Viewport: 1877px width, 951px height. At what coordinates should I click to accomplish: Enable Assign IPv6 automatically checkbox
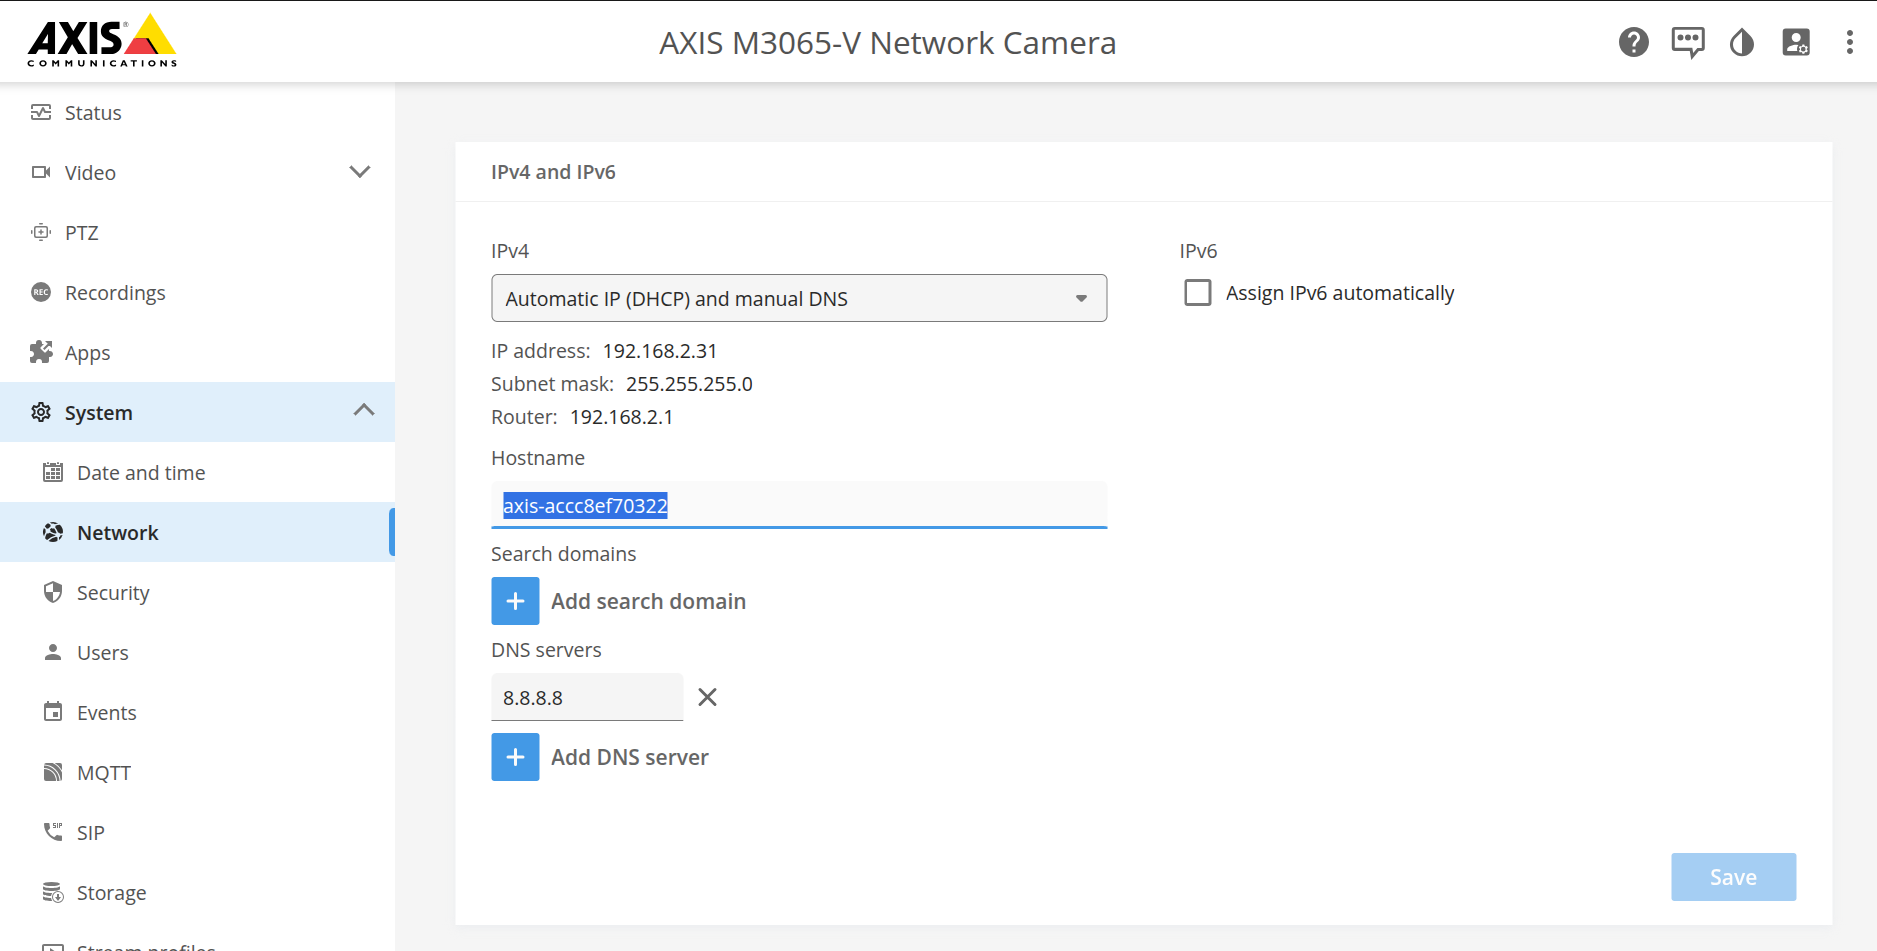(x=1197, y=293)
